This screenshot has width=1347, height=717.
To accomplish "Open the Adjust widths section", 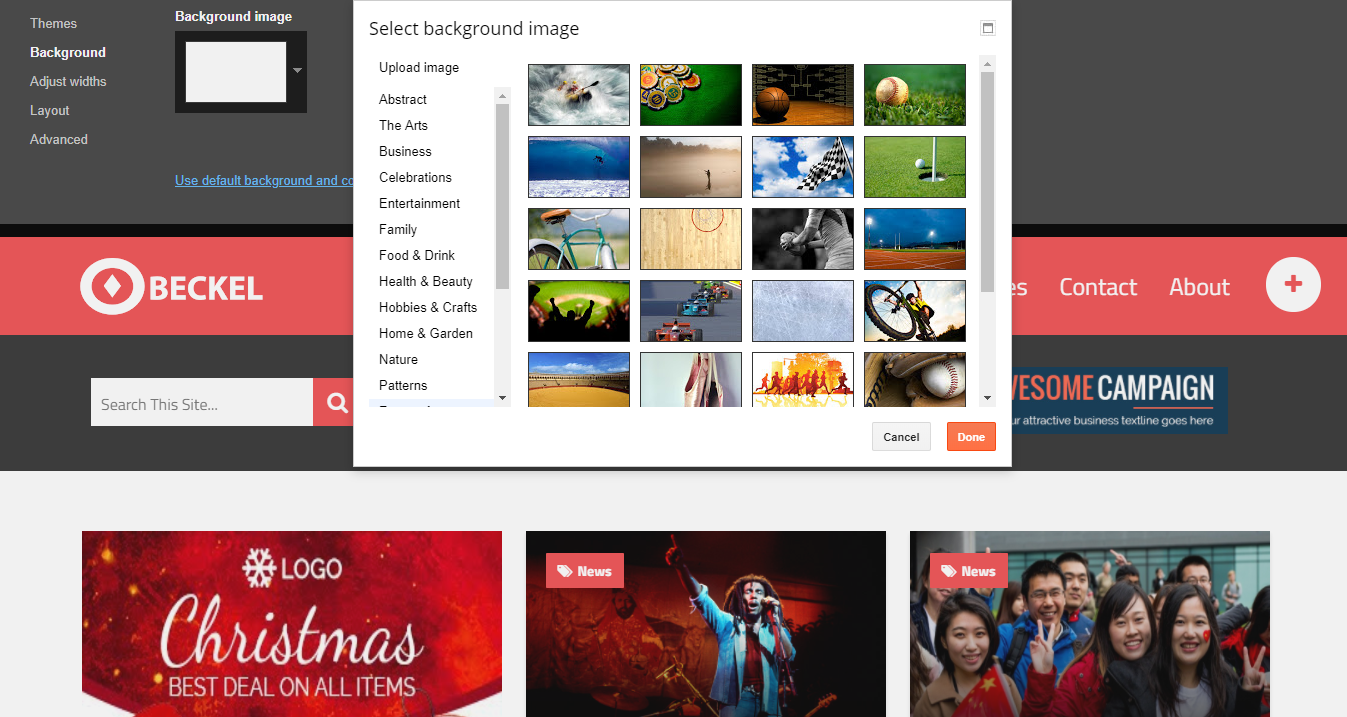I will (68, 81).
